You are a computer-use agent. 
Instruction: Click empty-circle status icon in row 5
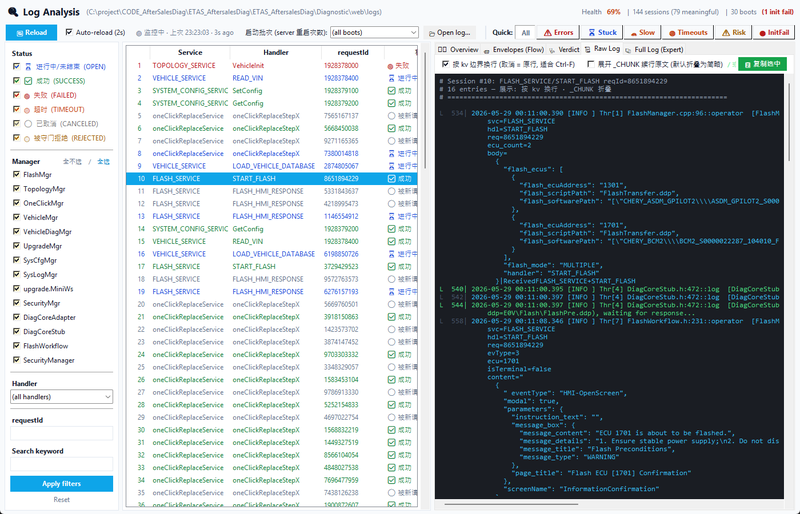[x=391, y=116]
